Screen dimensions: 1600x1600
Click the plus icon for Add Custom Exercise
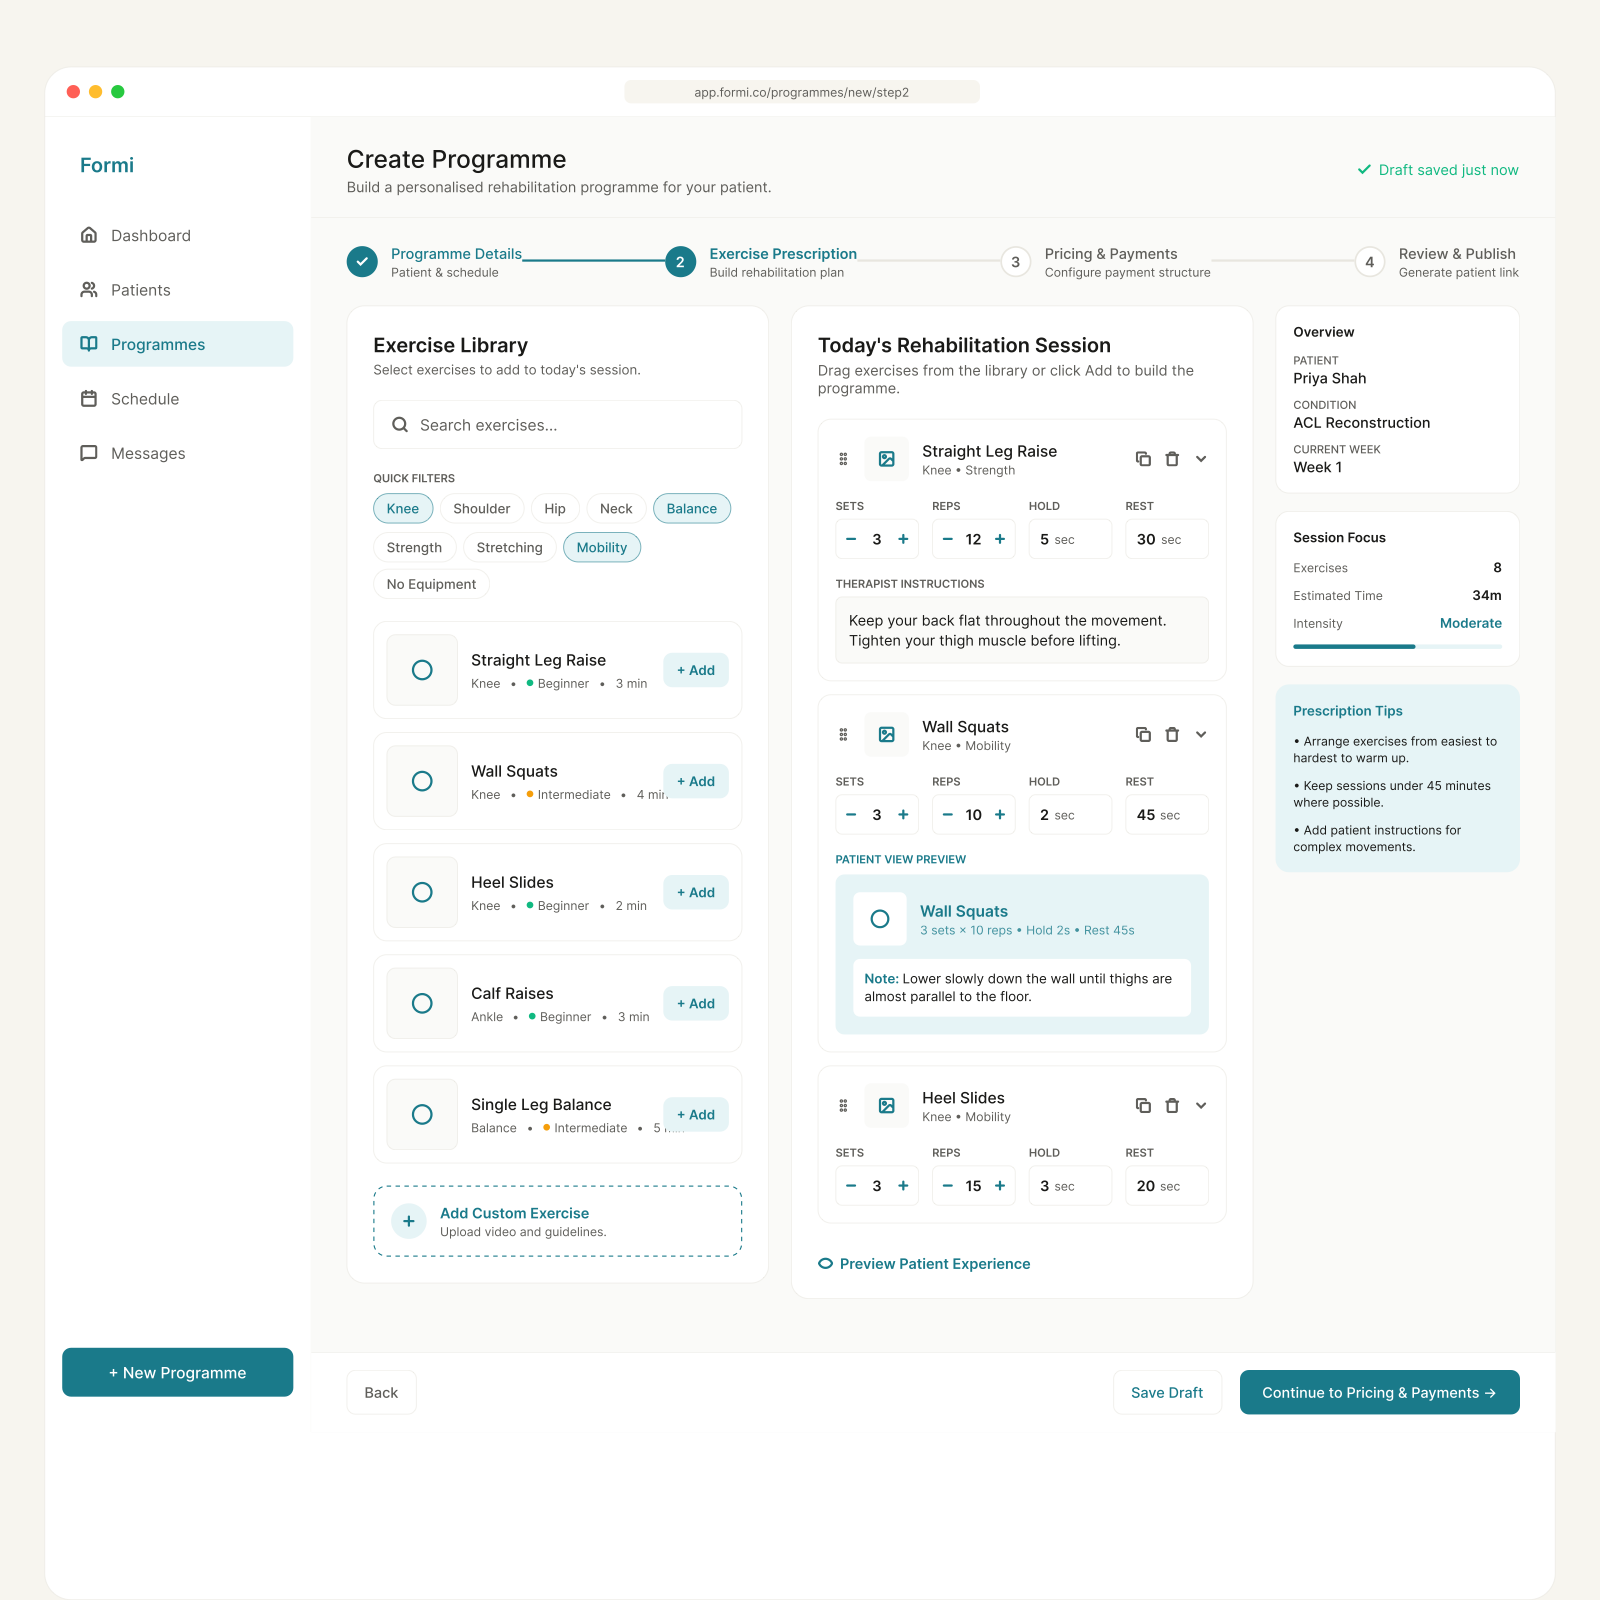pyautogui.click(x=409, y=1221)
